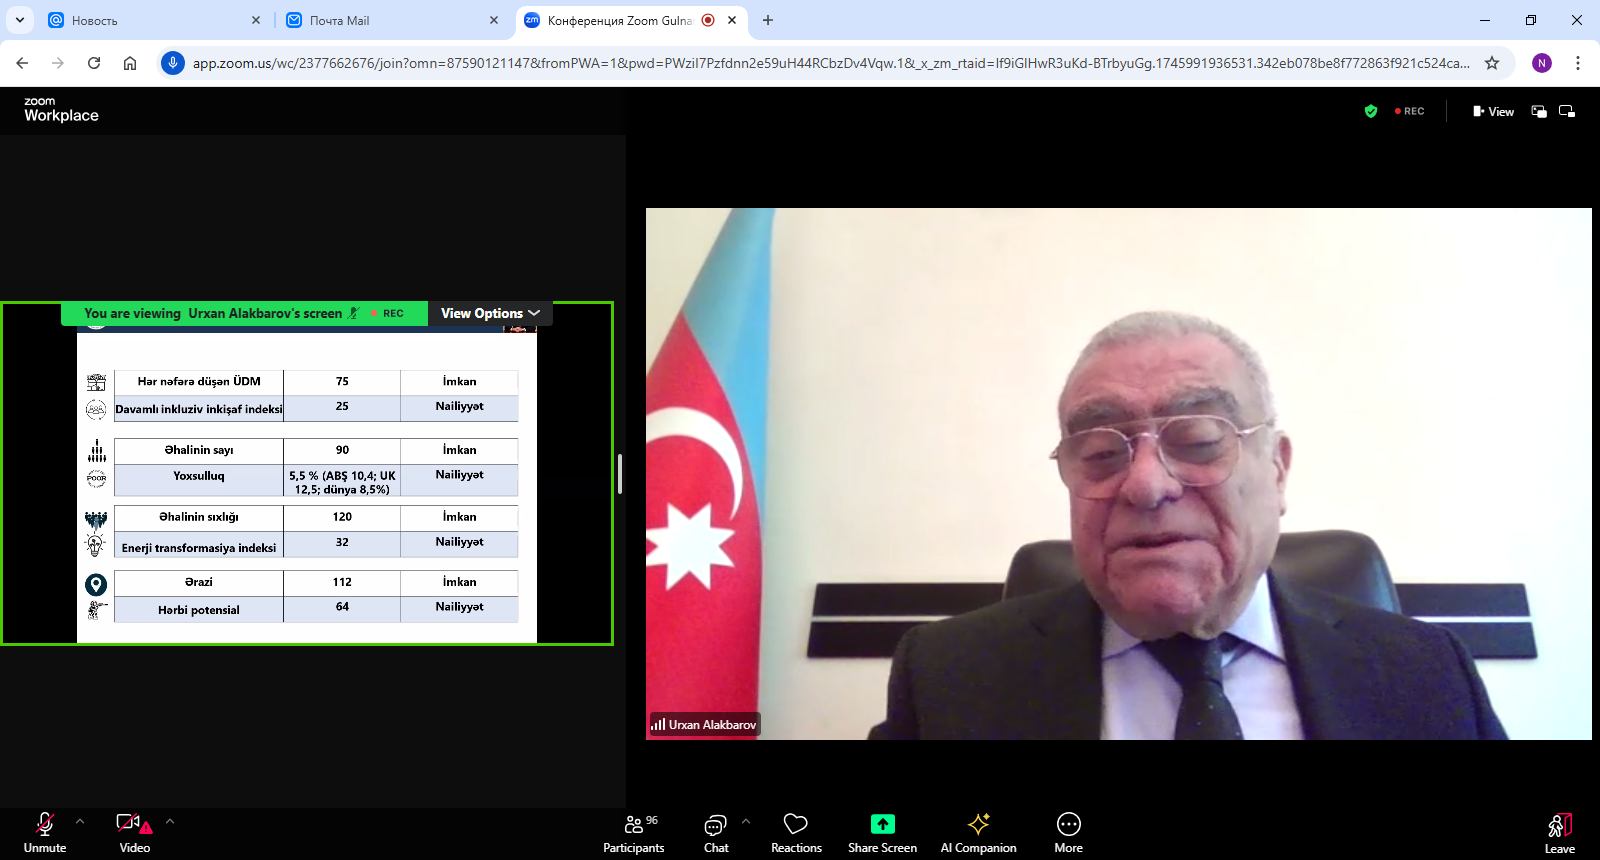
Task: Unmute the microphone
Action: coord(45,832)
